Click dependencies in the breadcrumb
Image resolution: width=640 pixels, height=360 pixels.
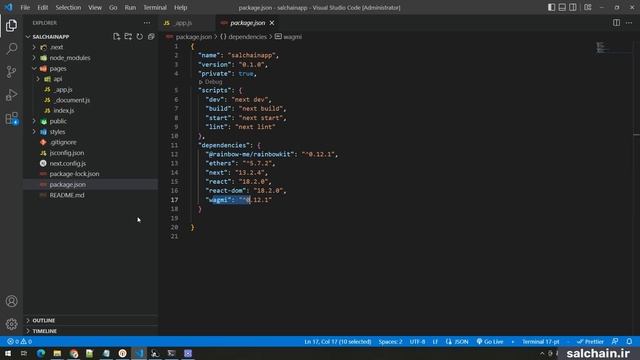click(x=247, y=37)
